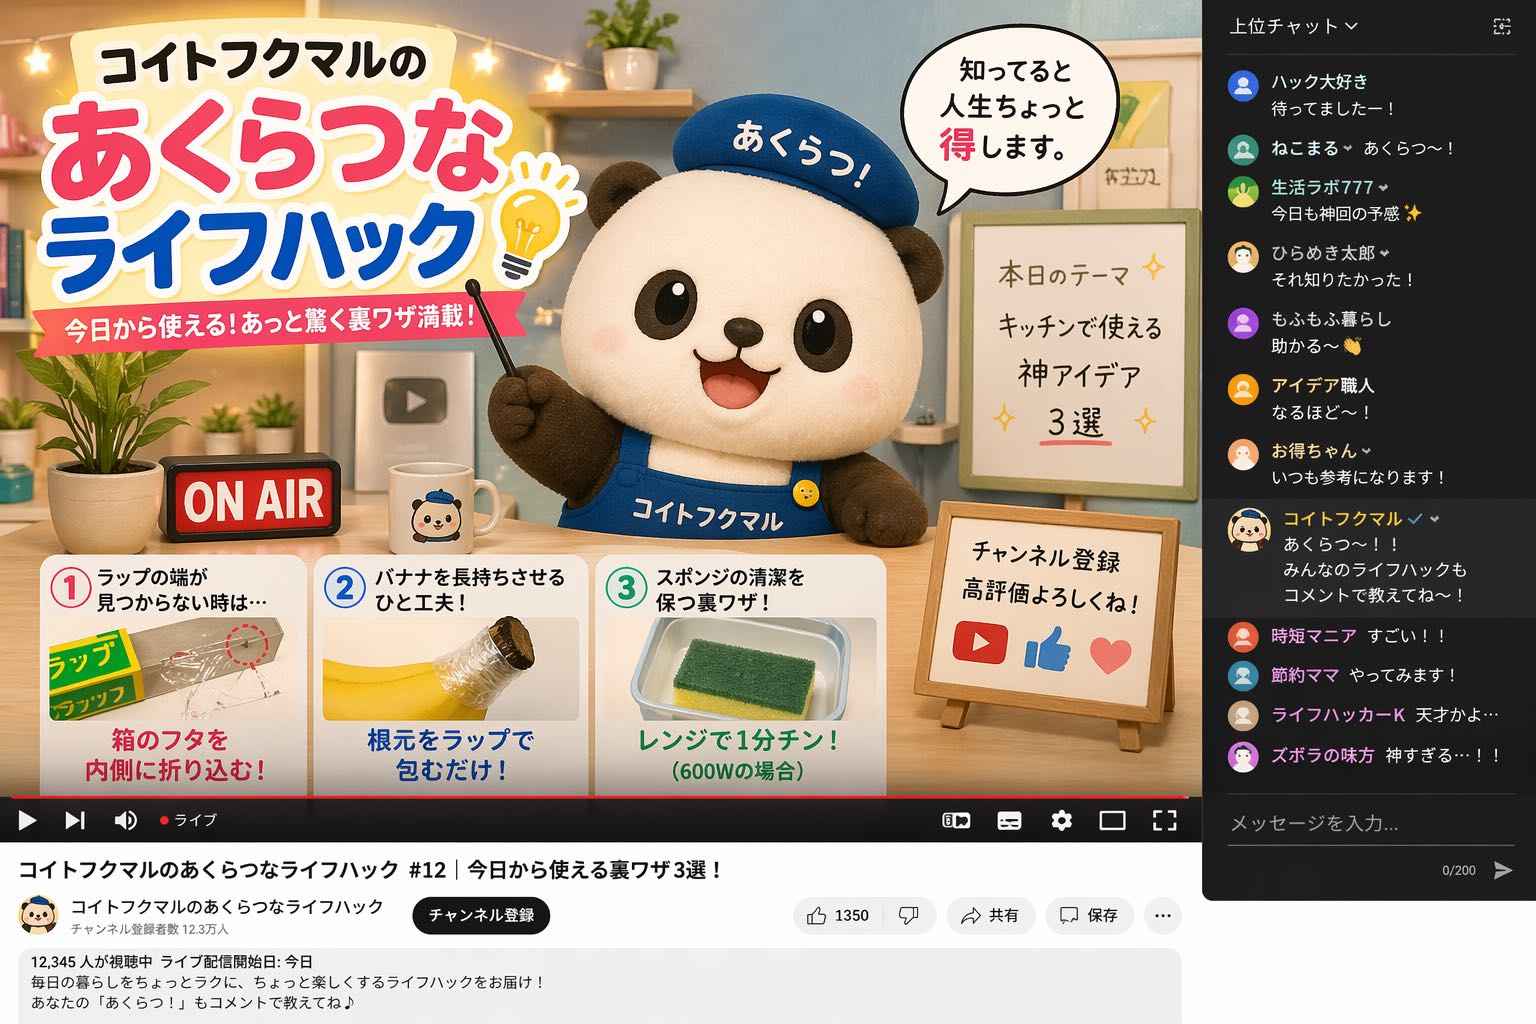Open the video settings gear

pos(1061,821)
